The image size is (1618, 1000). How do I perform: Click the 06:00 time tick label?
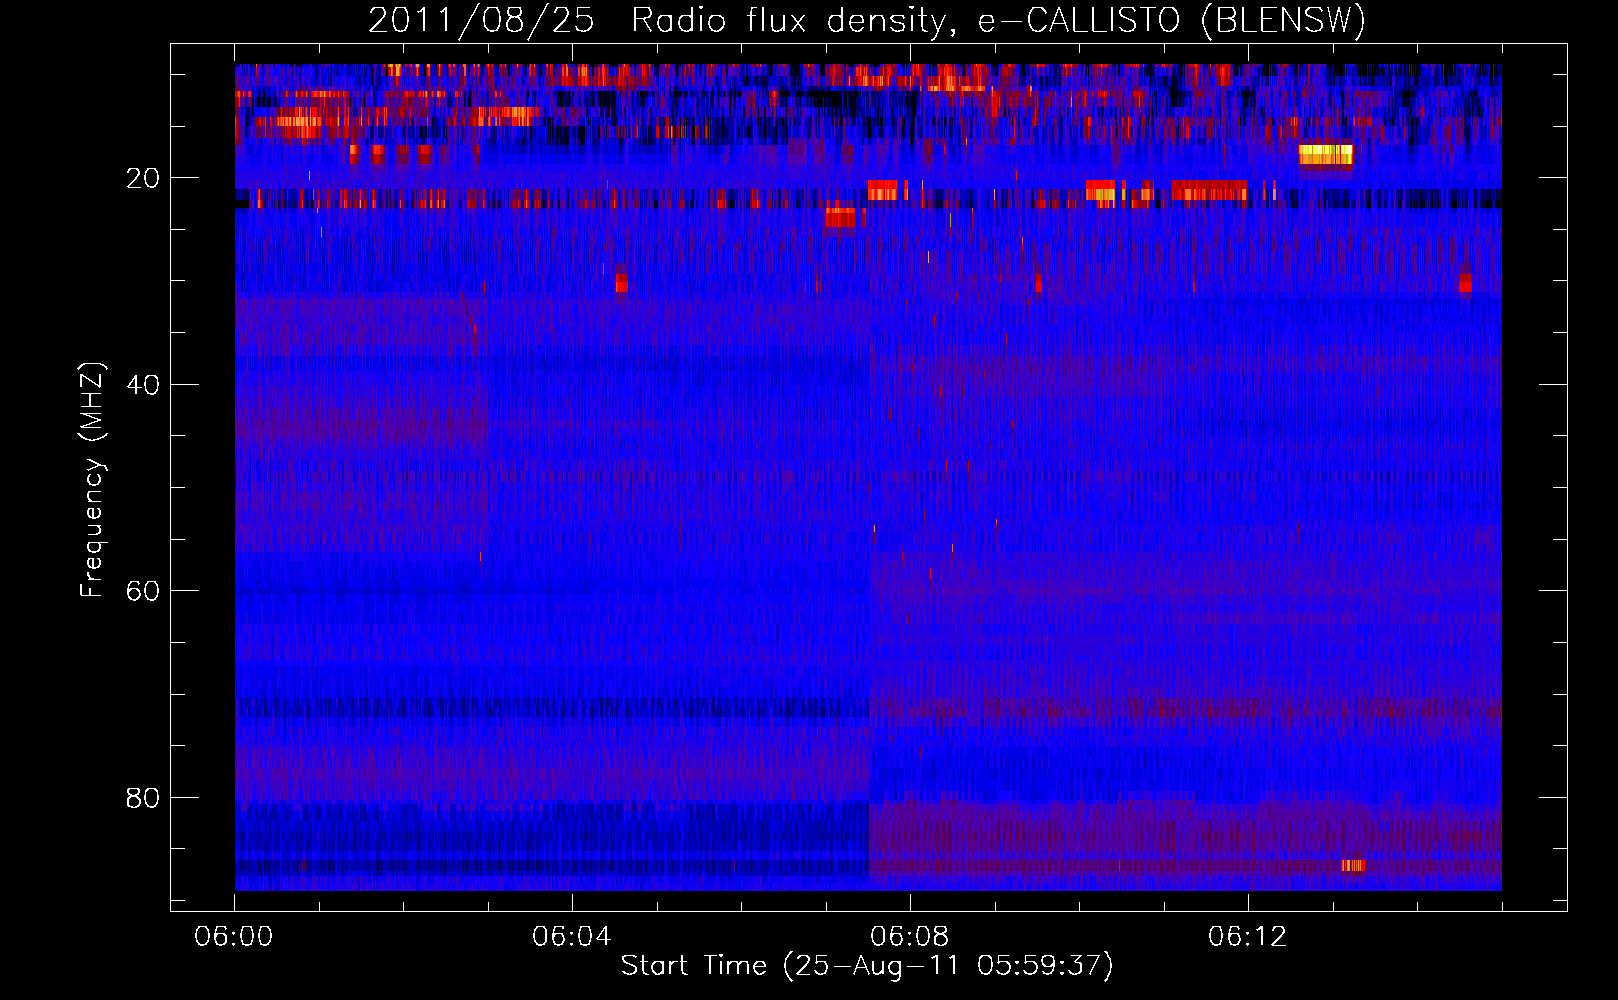(234, 937)
